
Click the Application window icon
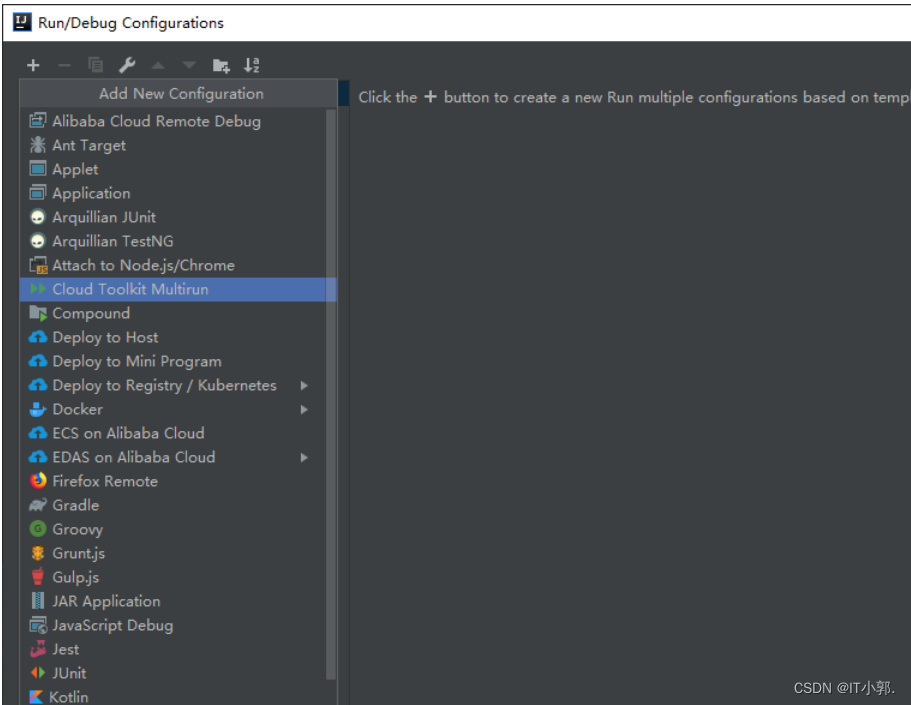coord(38,193)
